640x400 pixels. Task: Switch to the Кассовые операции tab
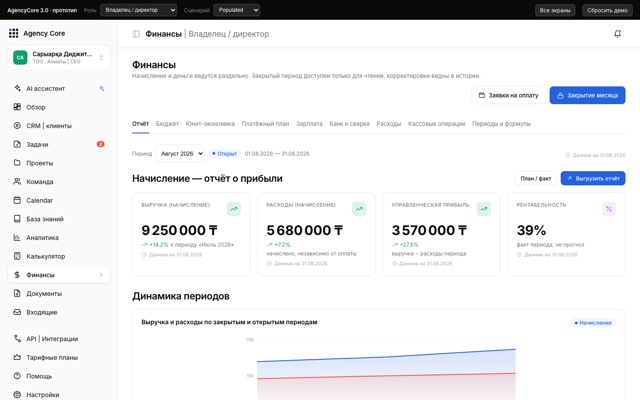(x=436, y=124)
